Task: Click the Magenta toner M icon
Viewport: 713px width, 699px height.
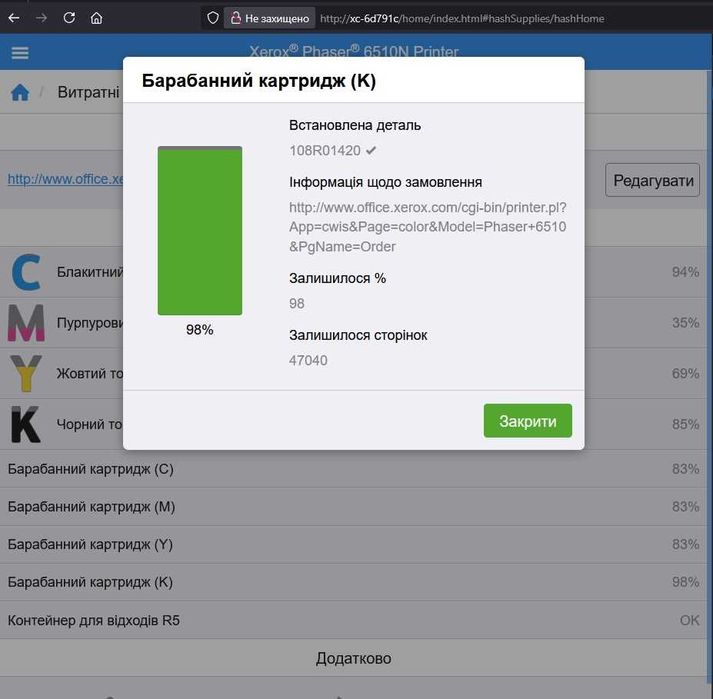Action: click(x=26, y=323)
